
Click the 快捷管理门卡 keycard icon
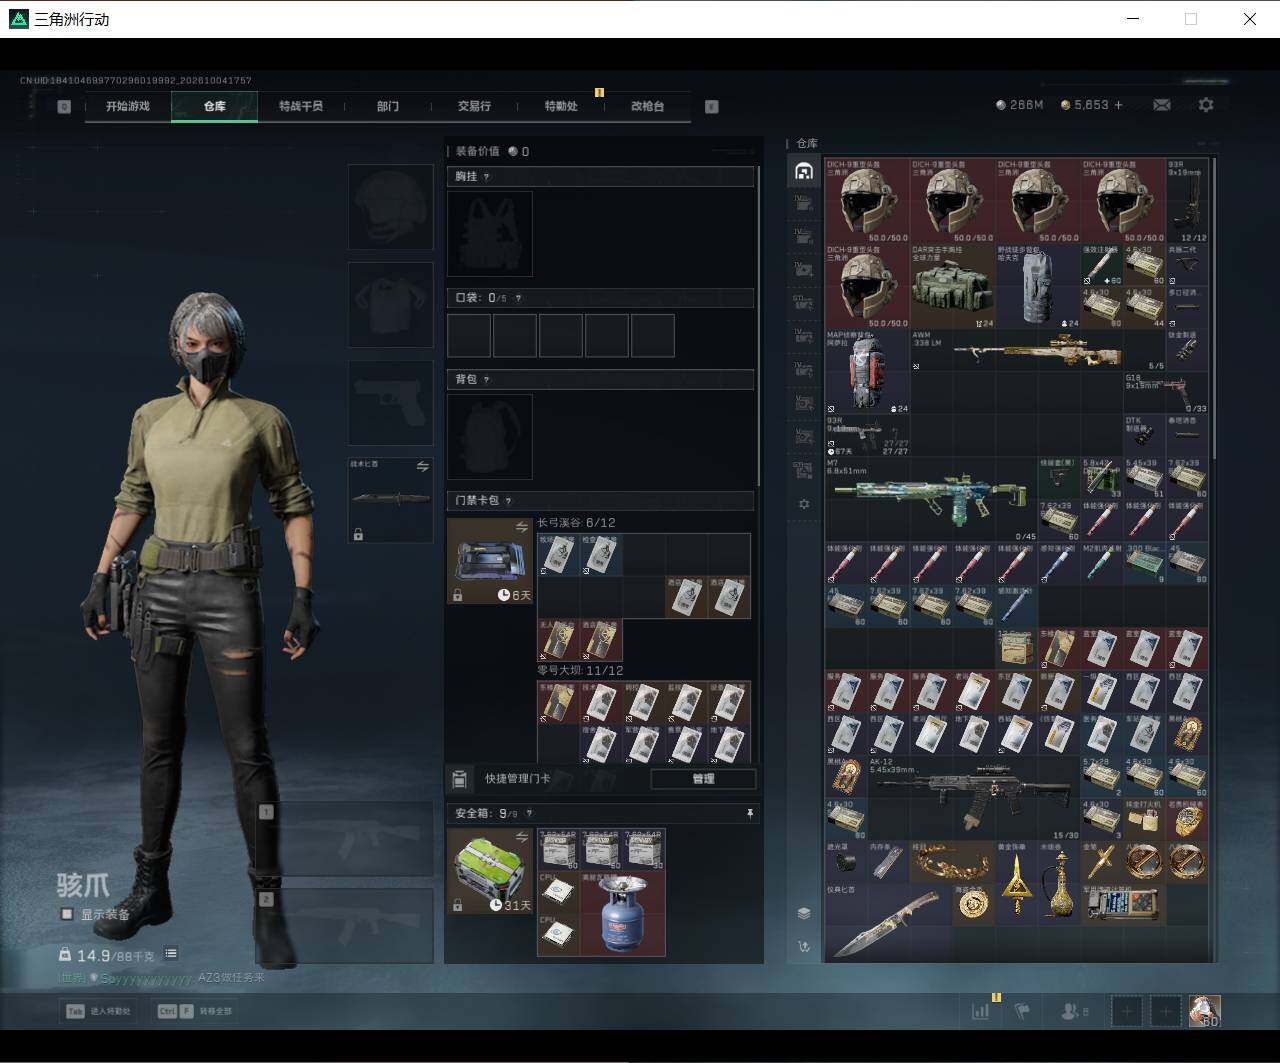click(x=460, y=779)
